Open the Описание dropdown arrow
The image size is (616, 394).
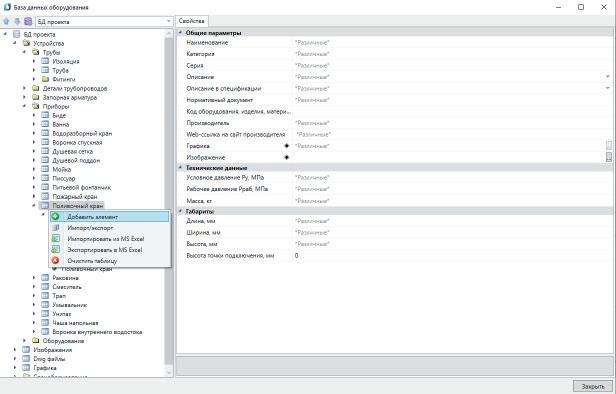pyautogui.click(x=608, y=77)
